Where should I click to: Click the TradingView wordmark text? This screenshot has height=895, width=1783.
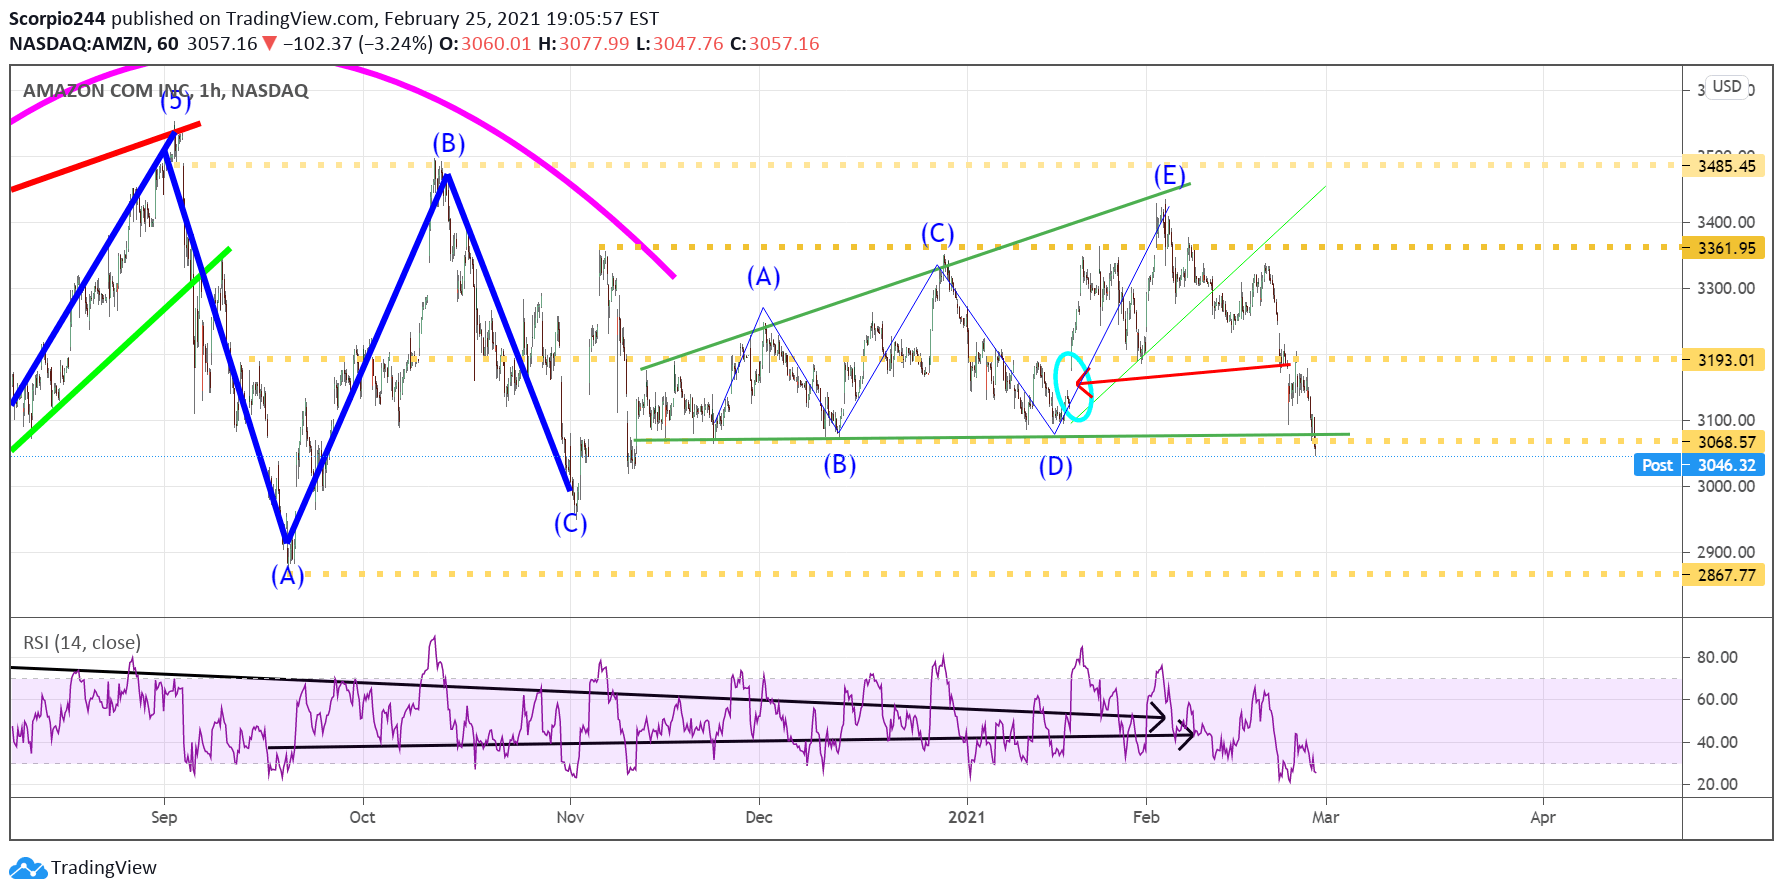click(x=104, y=868)
